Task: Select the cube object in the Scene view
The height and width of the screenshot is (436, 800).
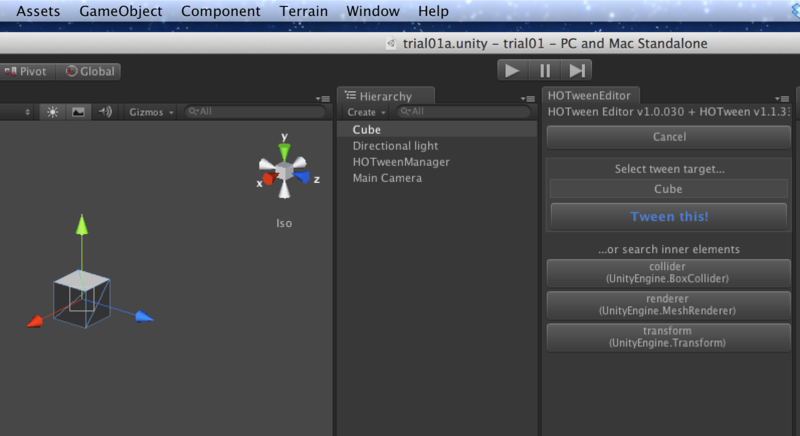Action: [x=82, y=298]
